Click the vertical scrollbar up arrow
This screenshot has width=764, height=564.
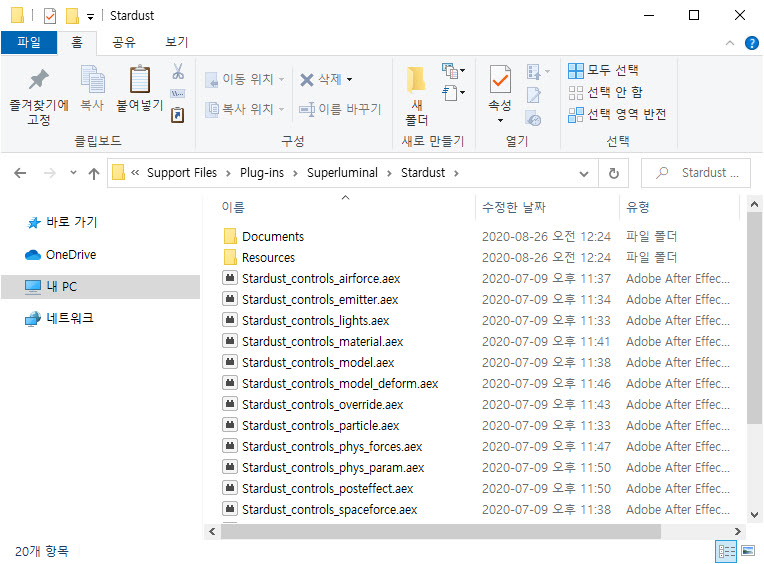754,204
